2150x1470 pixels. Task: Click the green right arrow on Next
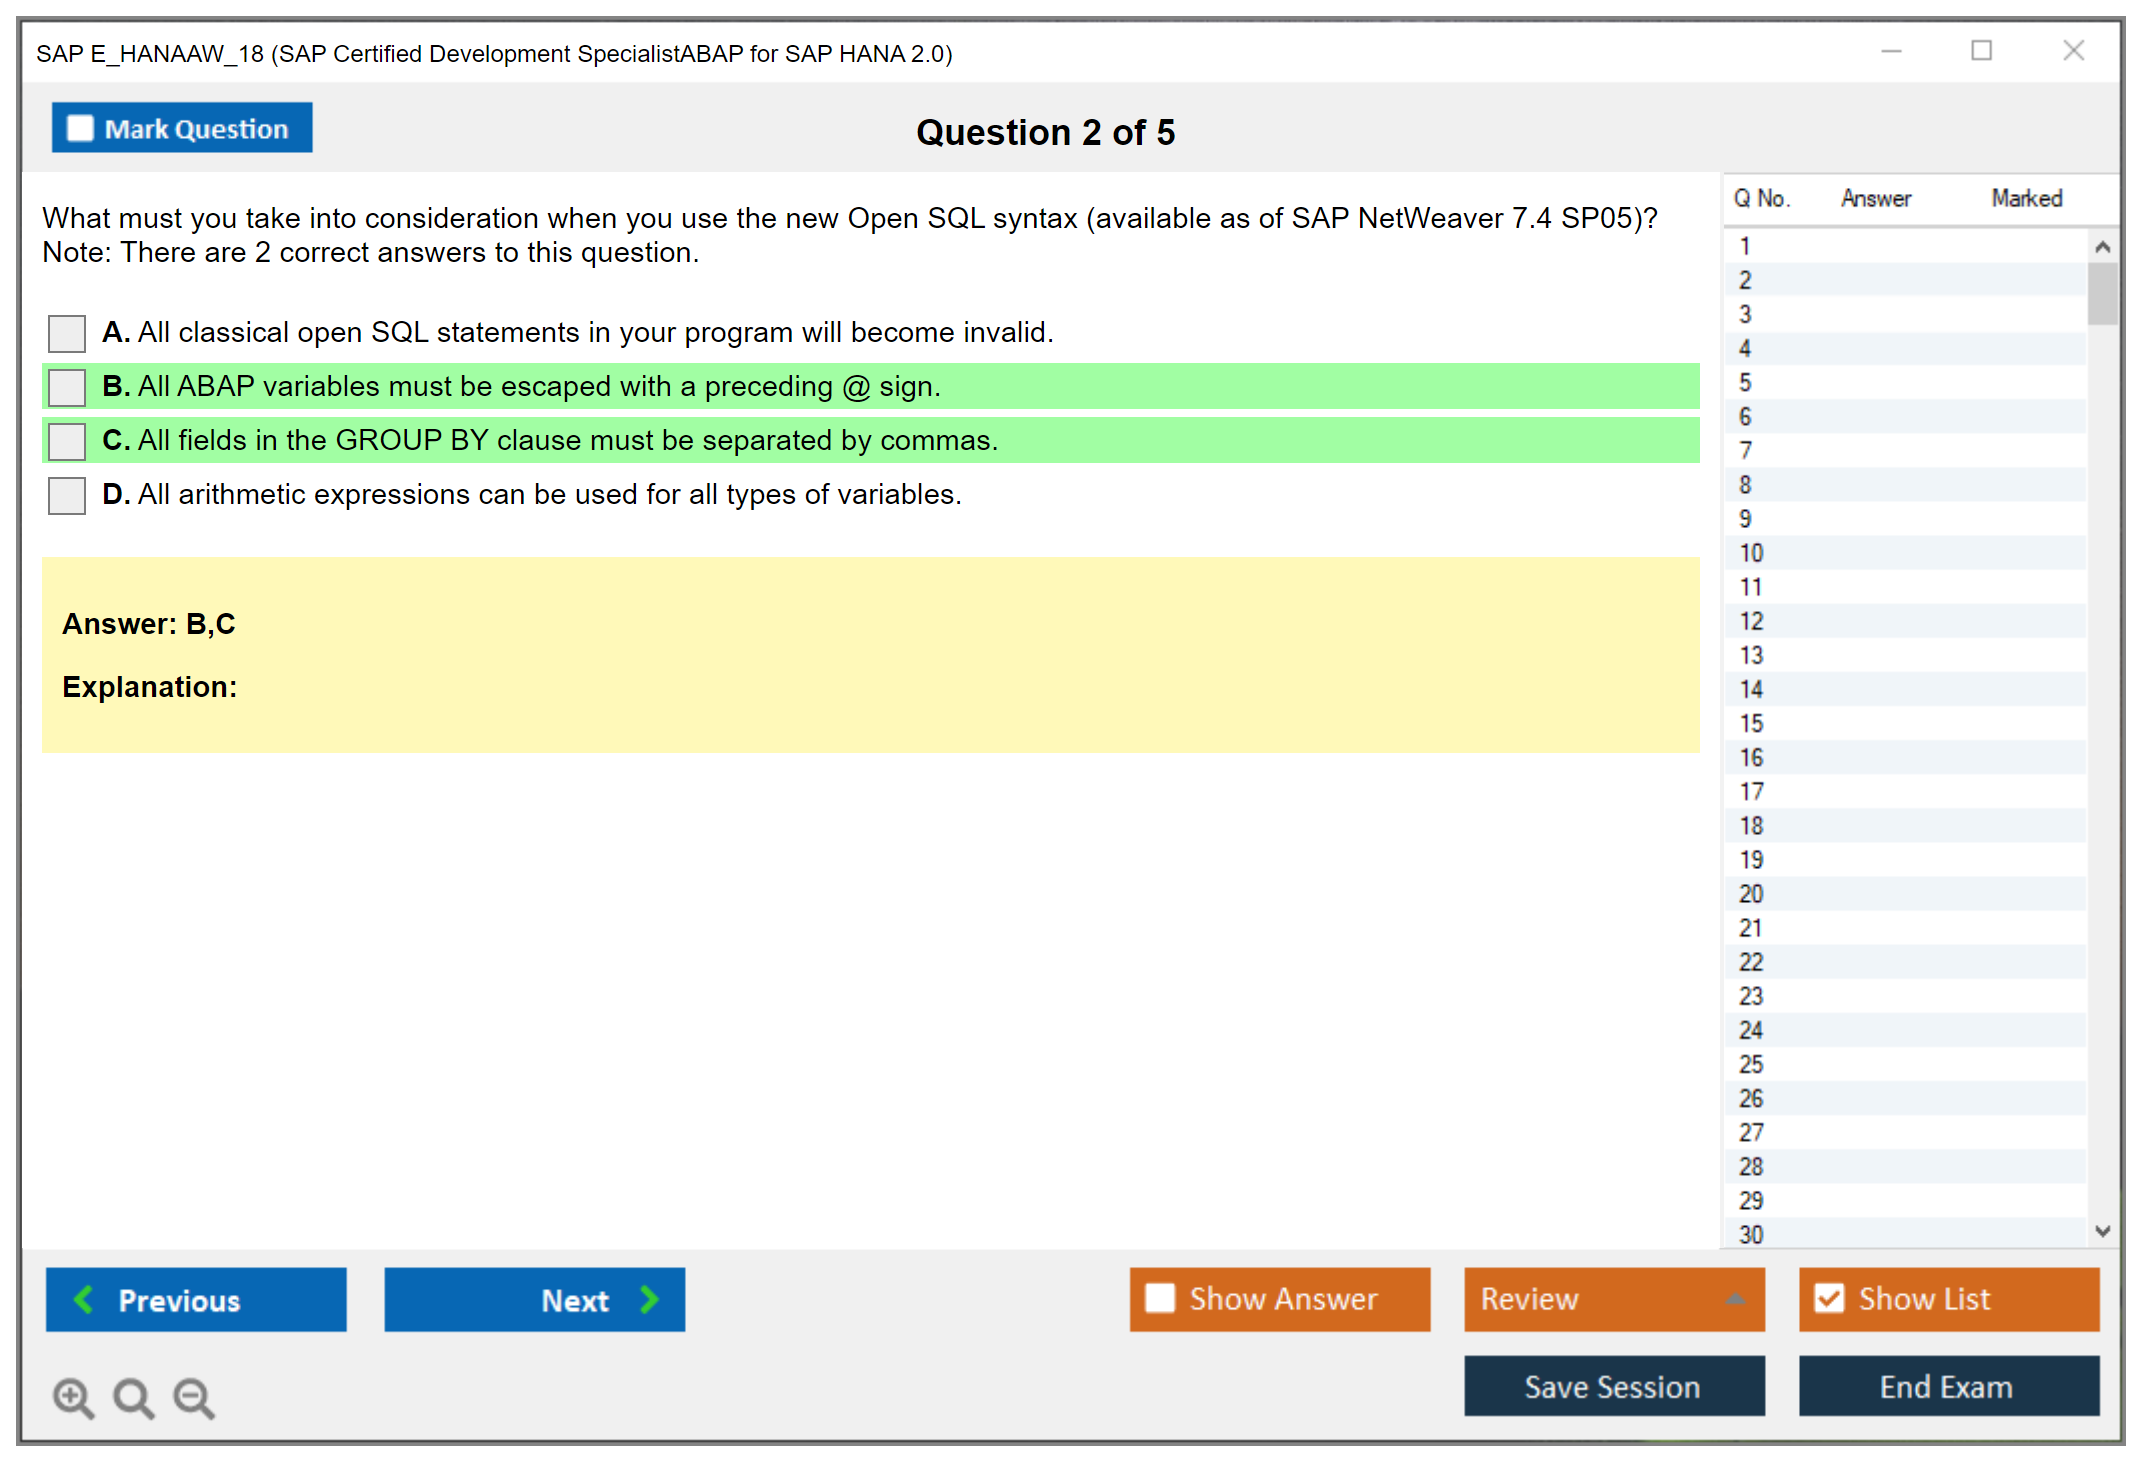(649, 1299)
